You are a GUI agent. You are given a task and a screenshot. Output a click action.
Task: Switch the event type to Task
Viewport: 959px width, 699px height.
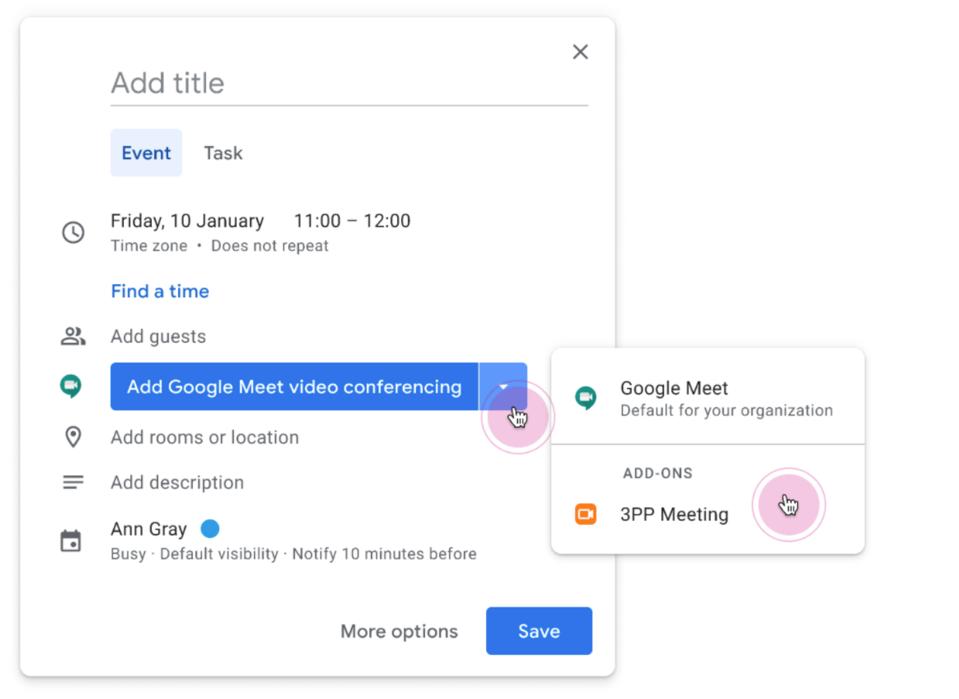pyautogui.click(x=222, y=153)
